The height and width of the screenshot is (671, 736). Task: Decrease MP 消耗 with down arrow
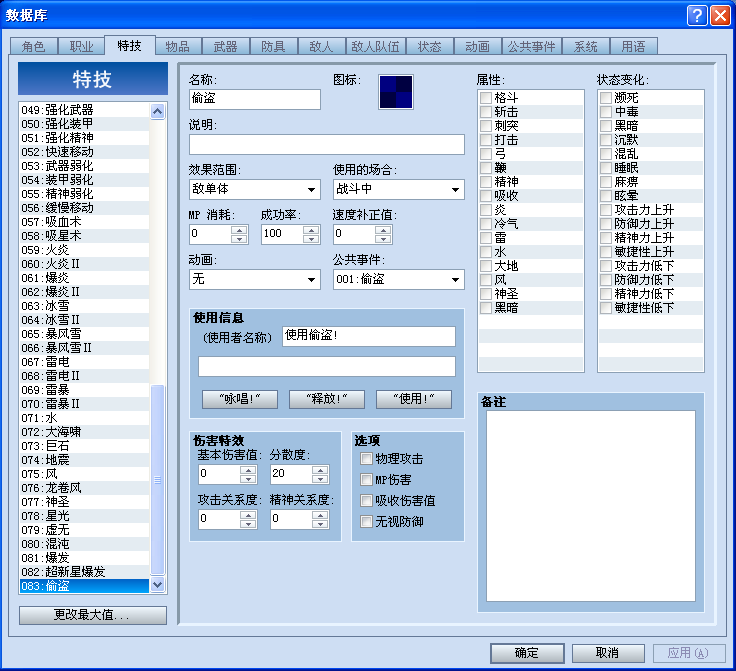point(239,239)
